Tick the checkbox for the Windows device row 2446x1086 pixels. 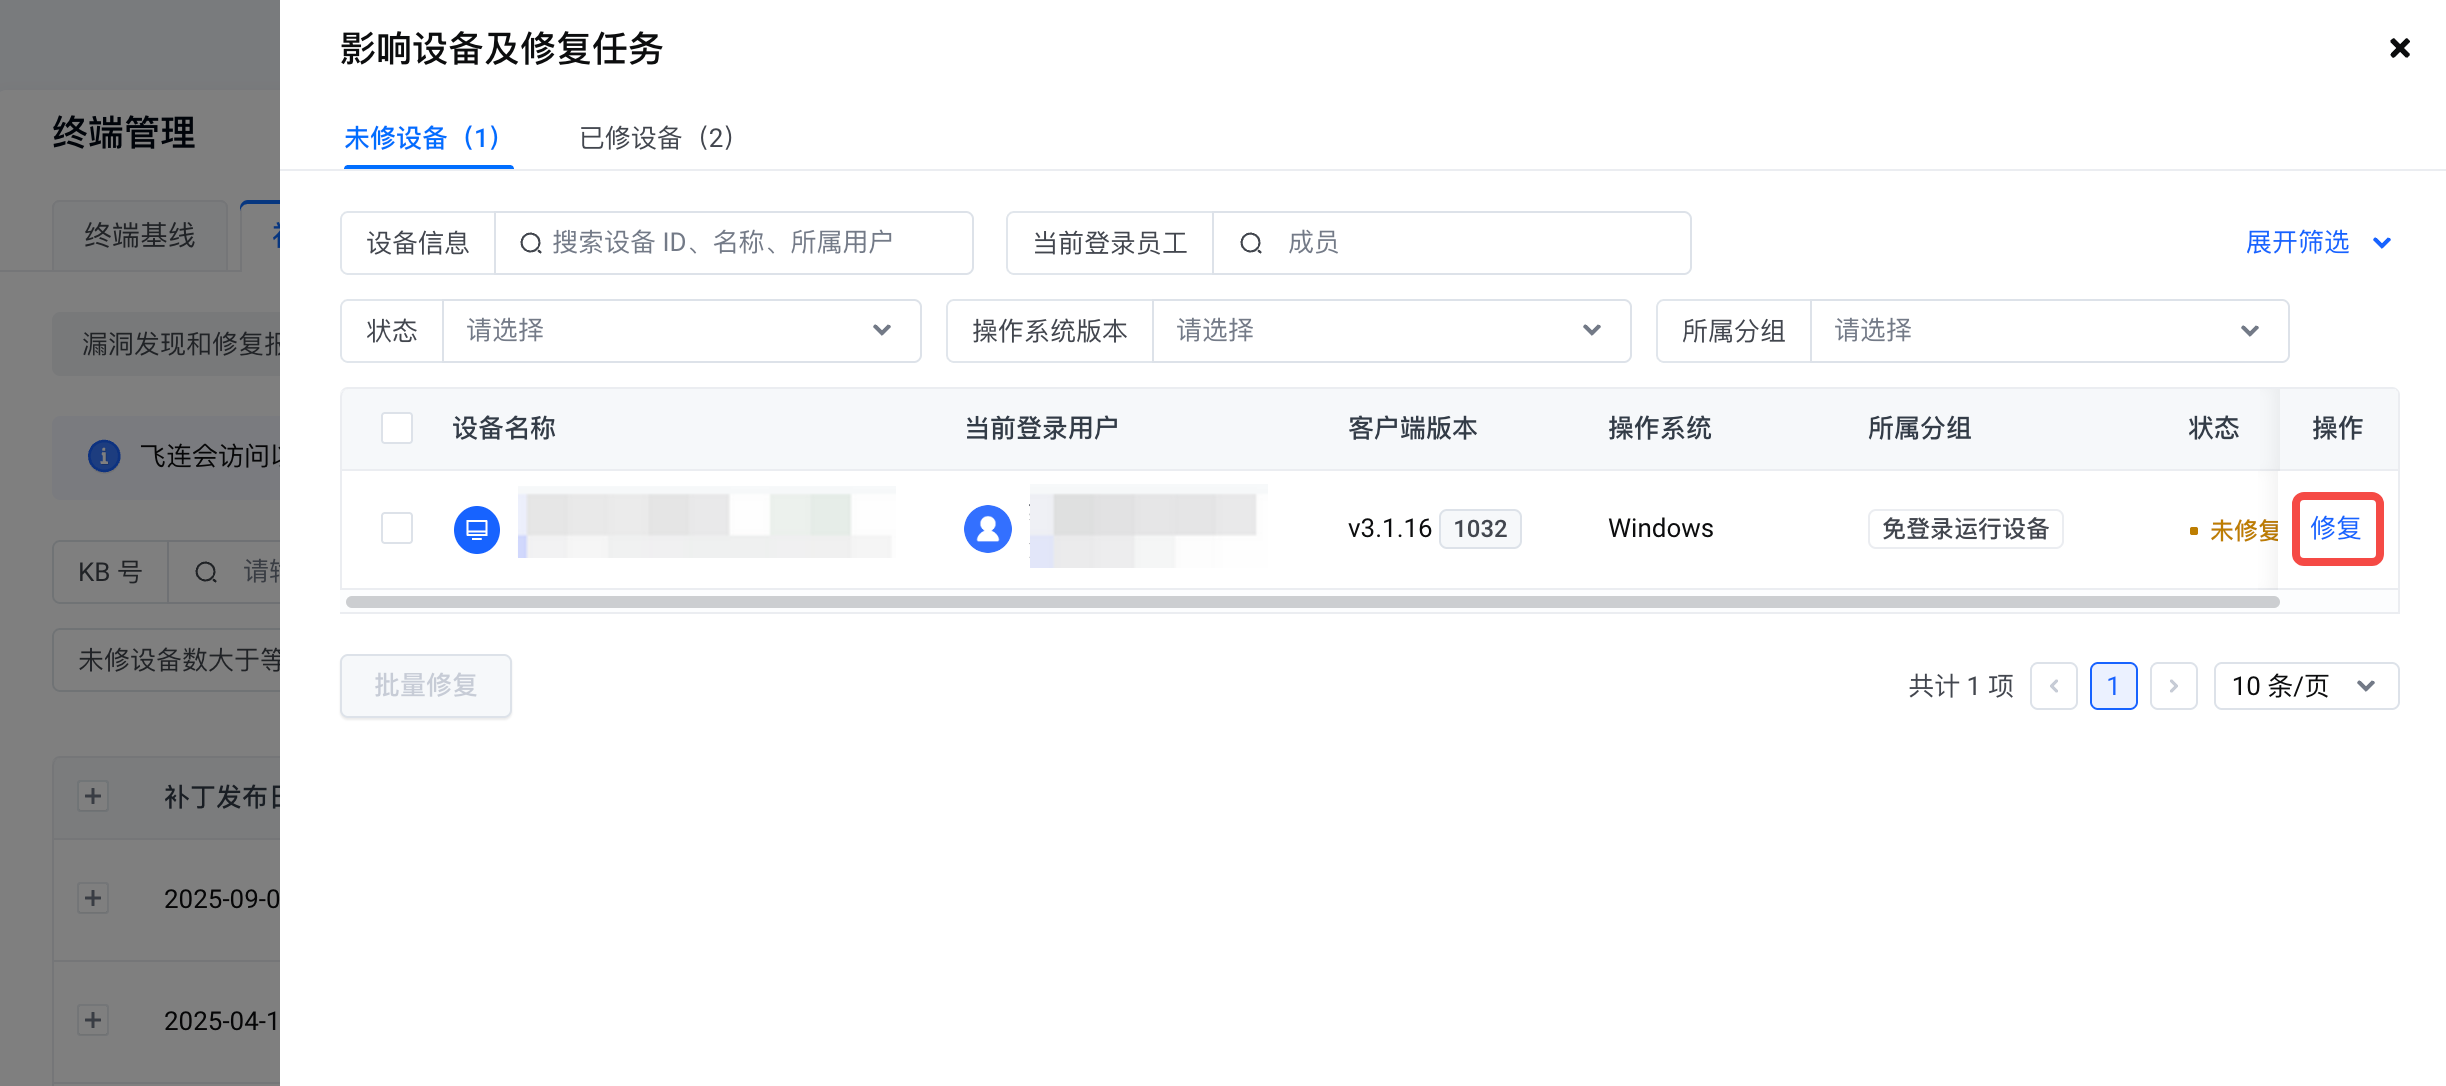click(397, 528)
